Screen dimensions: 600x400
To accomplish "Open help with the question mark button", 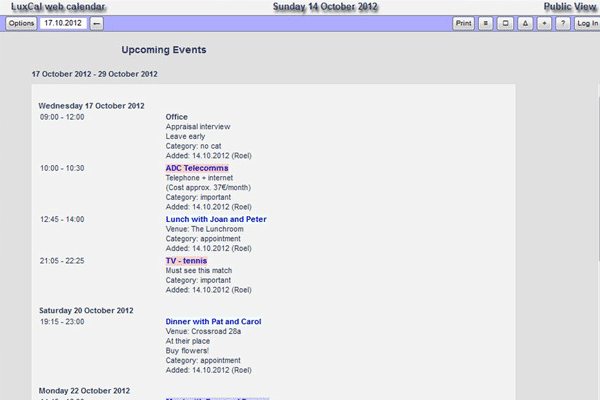I will coord(563,23).
